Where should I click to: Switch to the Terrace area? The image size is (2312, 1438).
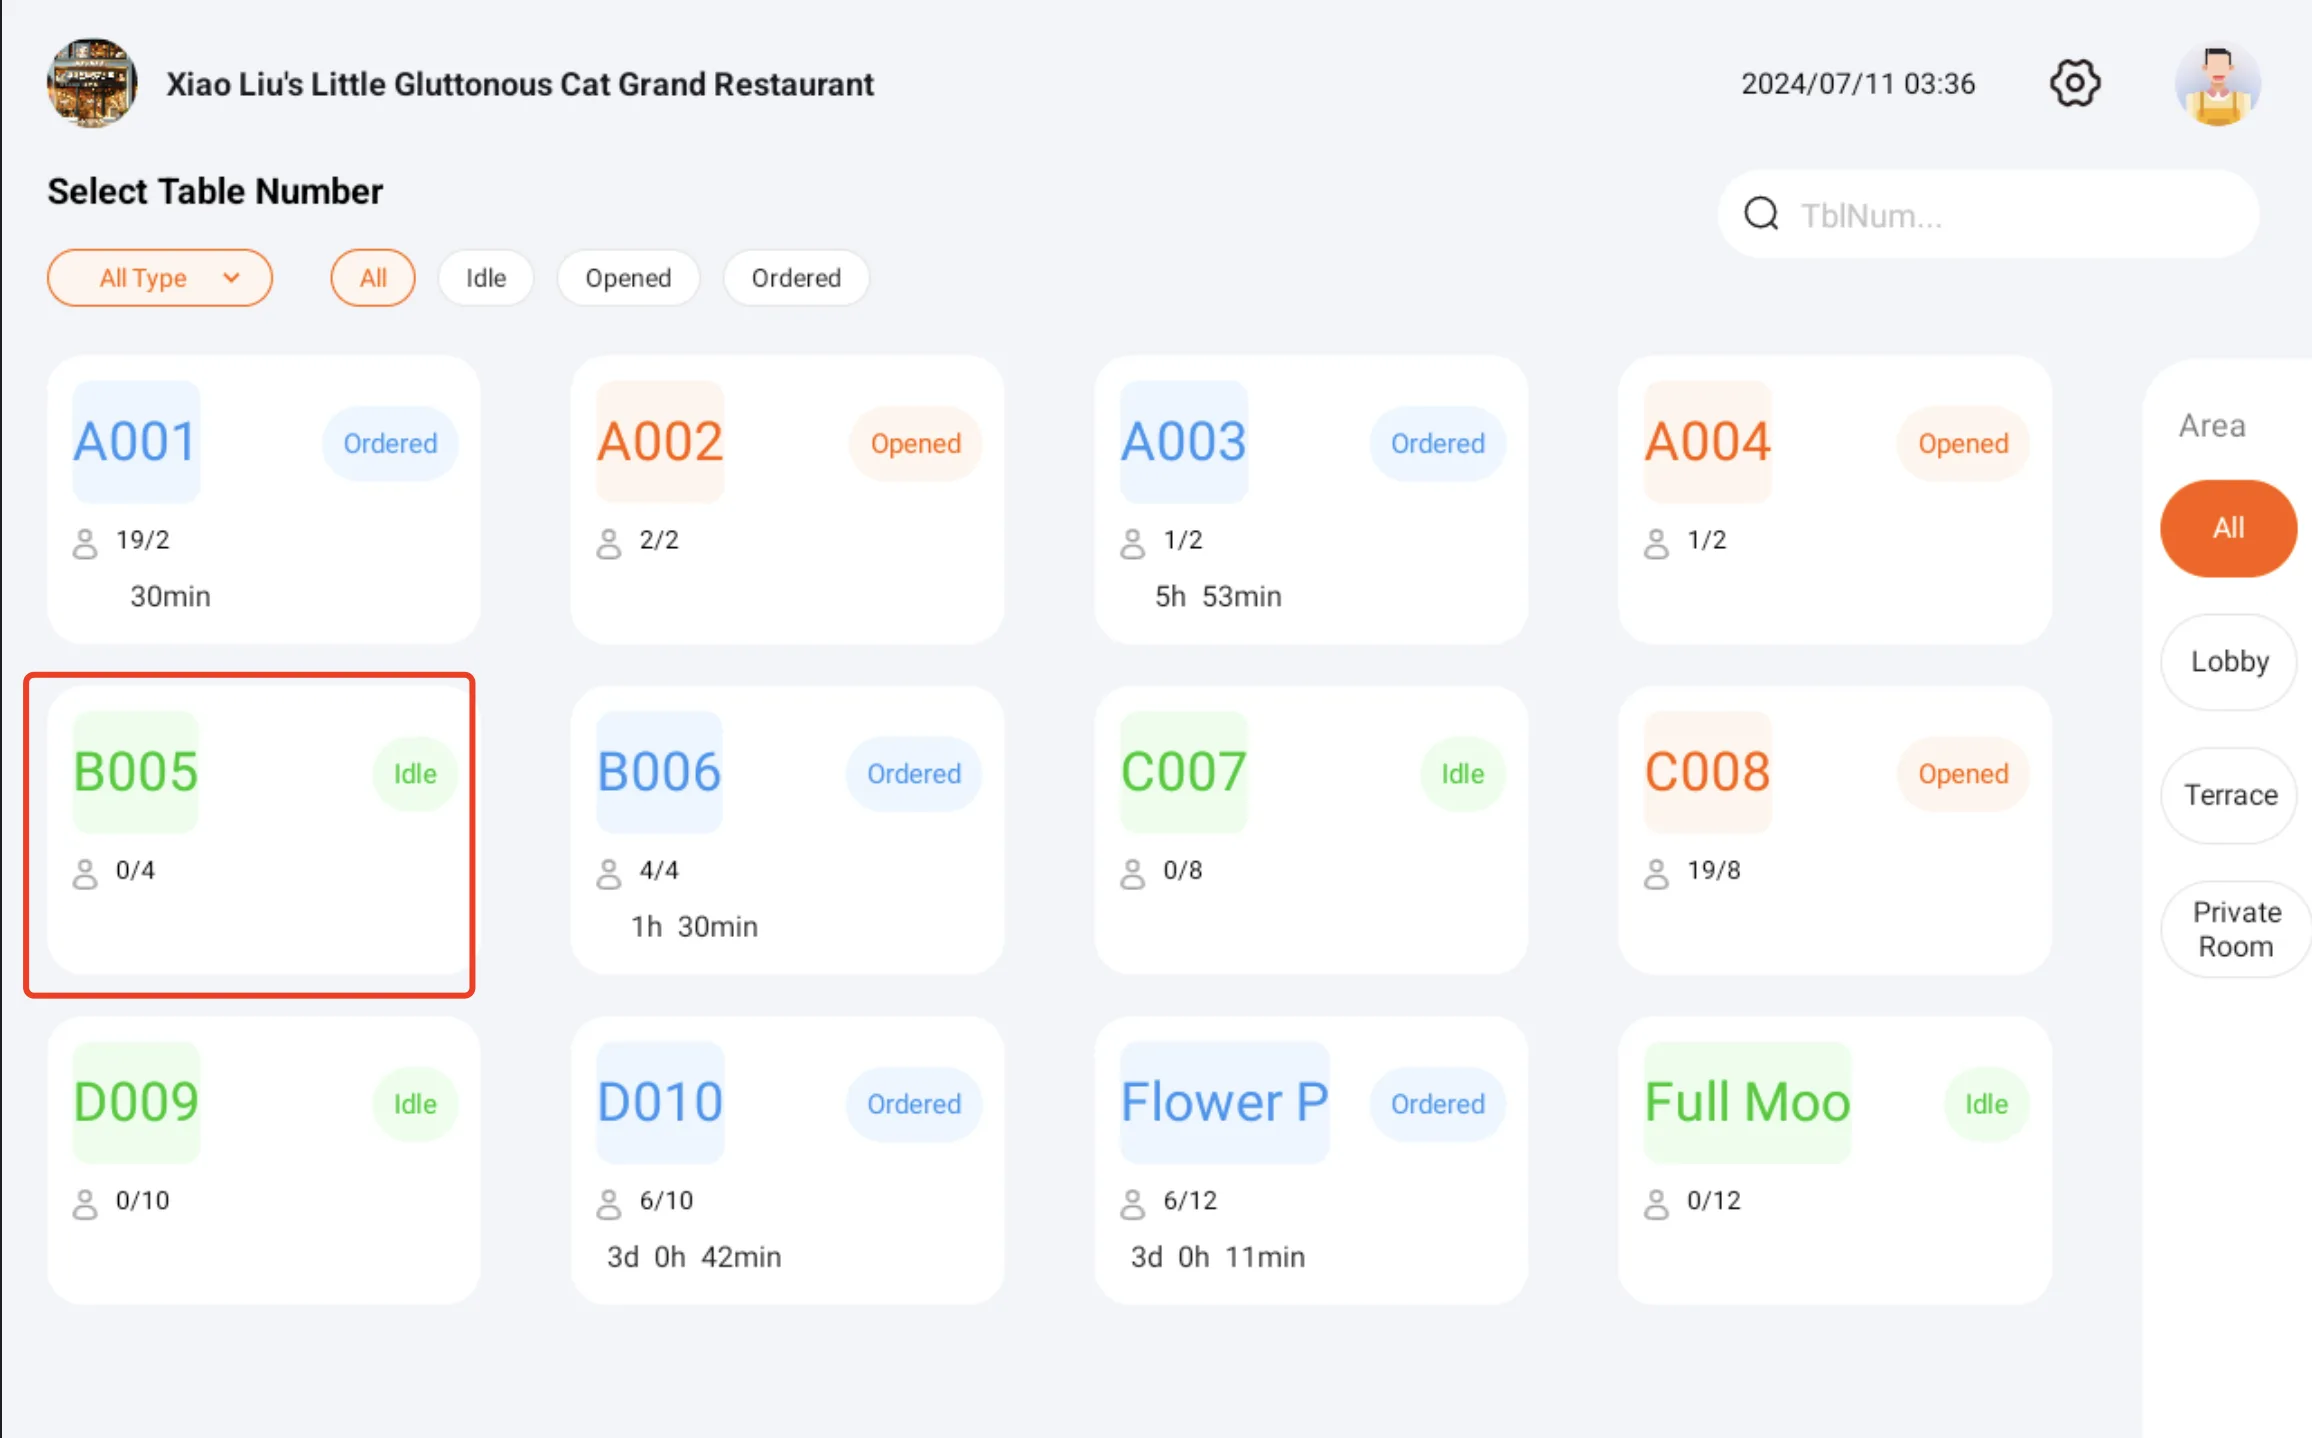pos(2230,796)
